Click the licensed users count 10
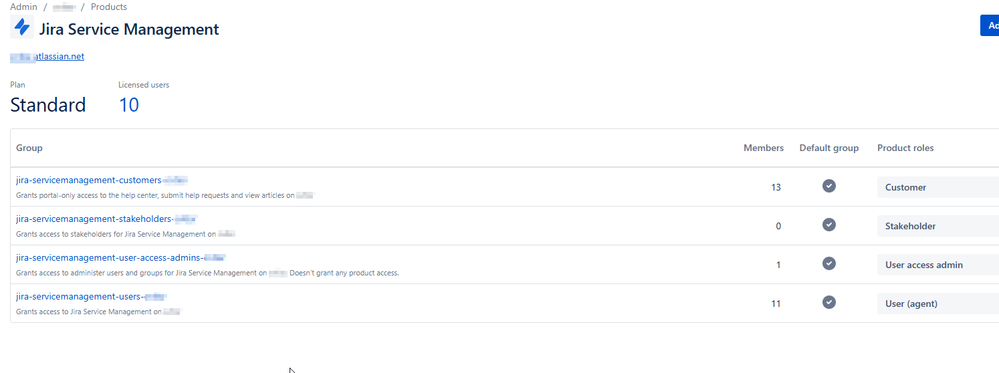The width and height of the screenshot is (999, 373). [129, 105]
